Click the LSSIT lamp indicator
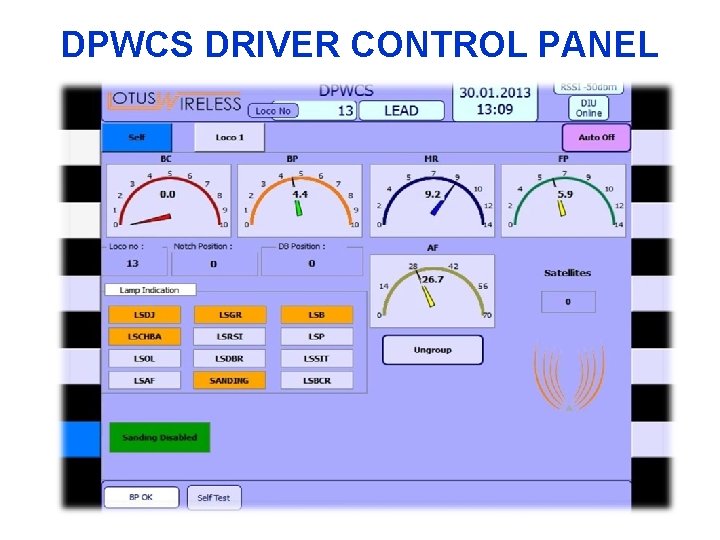The width and height of the screenshot is (720, 540). pyautogui.click(x=317, y=359)
